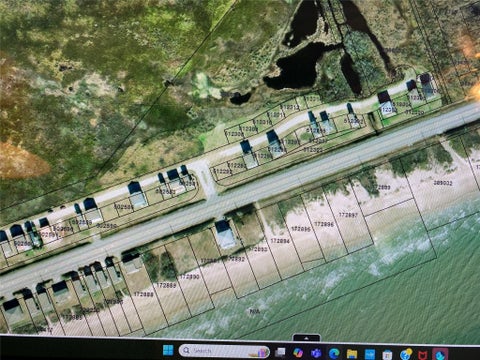Open File Explorer folder icon
The image size is (480, 360).
(x=352, y=353)
